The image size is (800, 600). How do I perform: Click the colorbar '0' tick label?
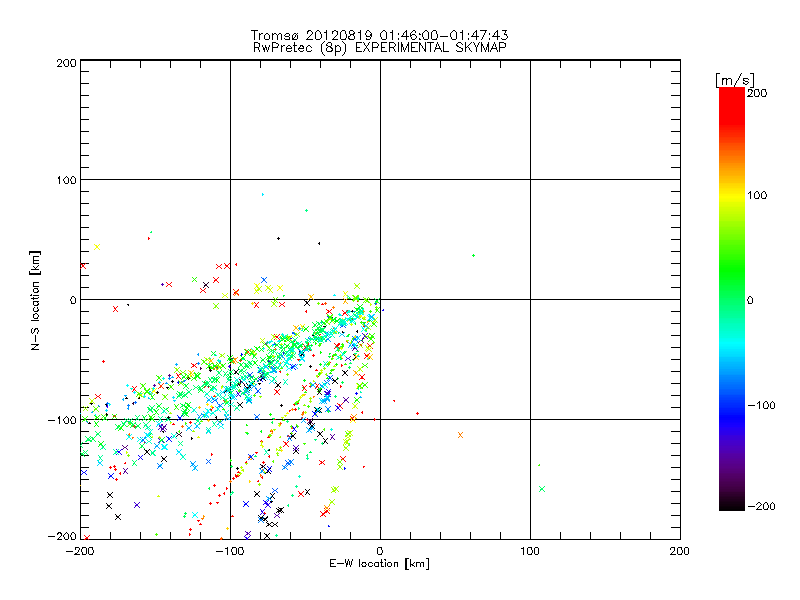point(750,300)
